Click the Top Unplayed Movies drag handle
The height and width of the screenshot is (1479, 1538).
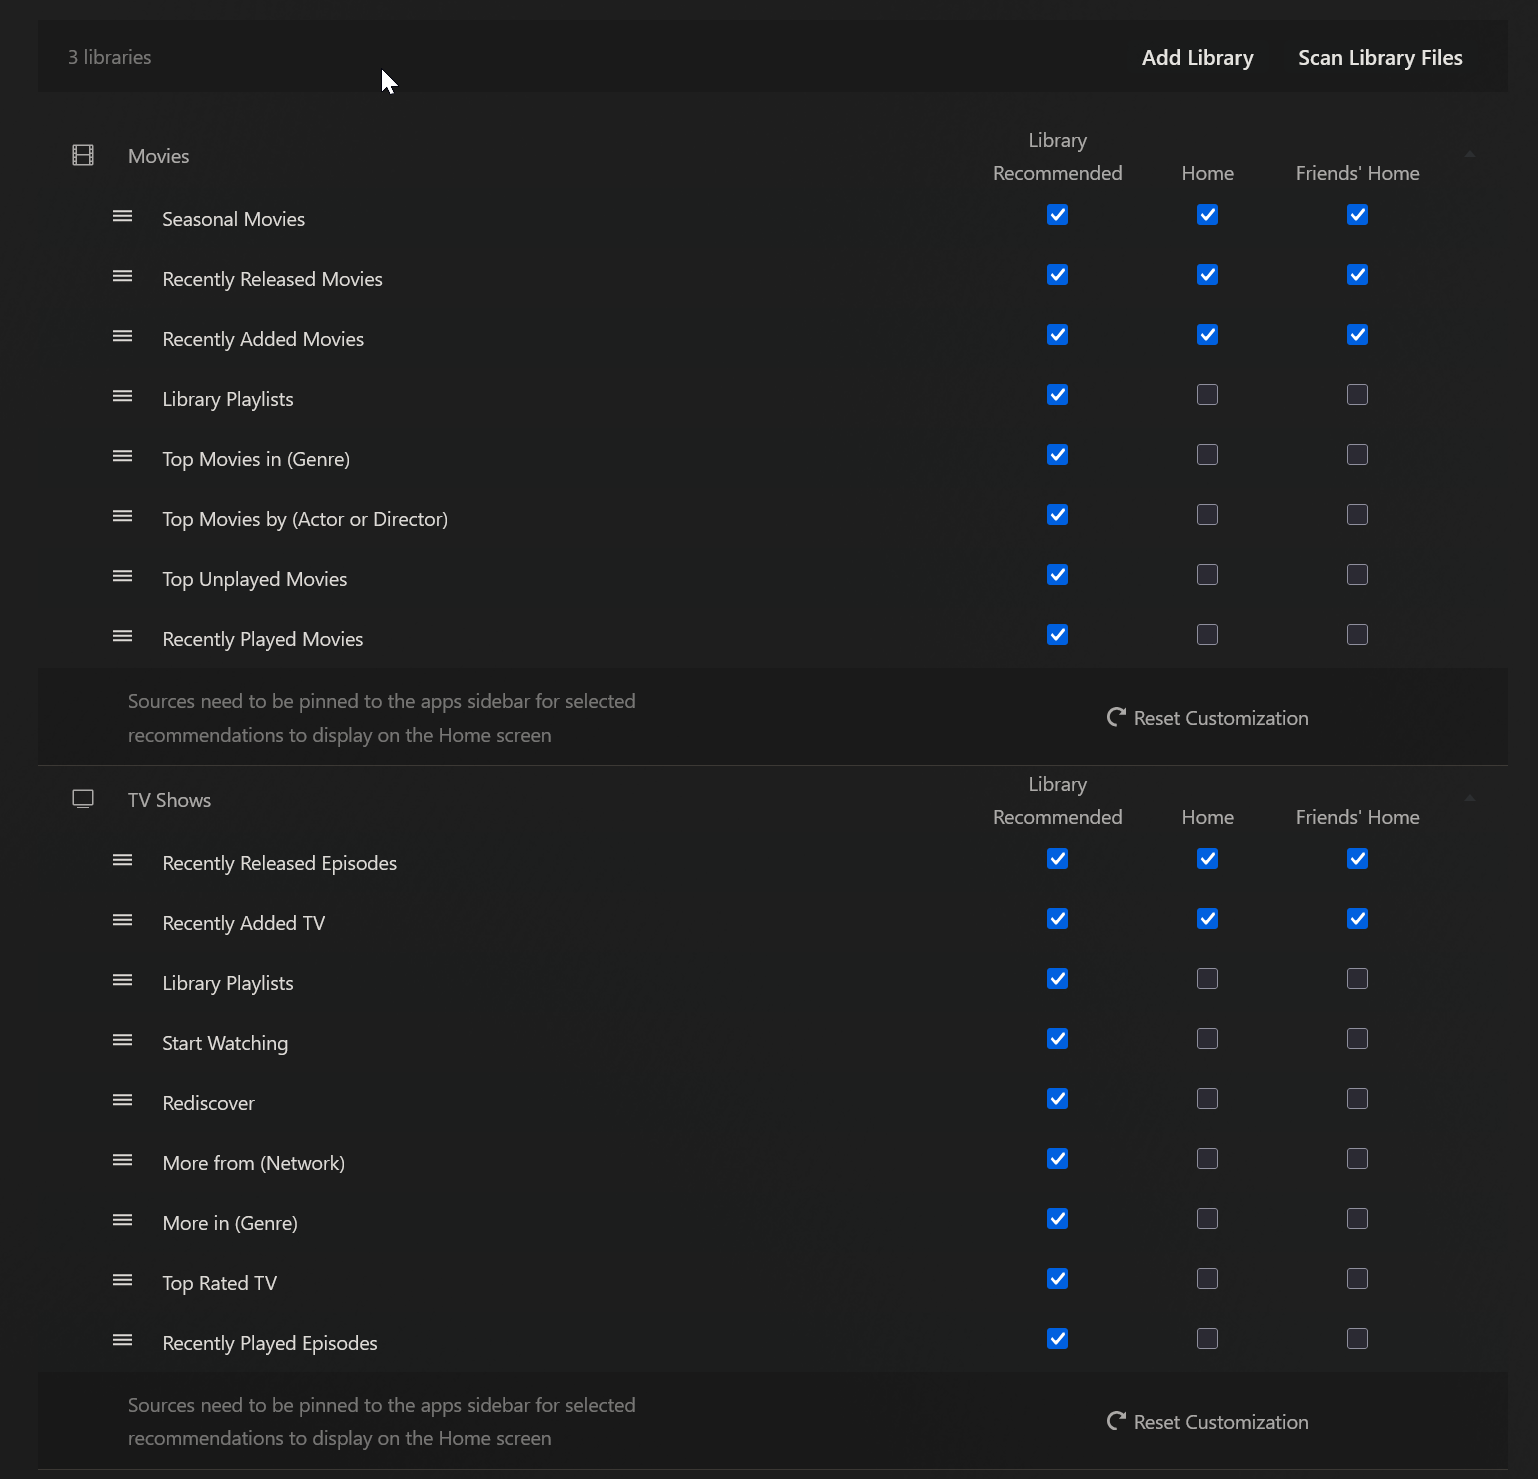click(123, 576)
